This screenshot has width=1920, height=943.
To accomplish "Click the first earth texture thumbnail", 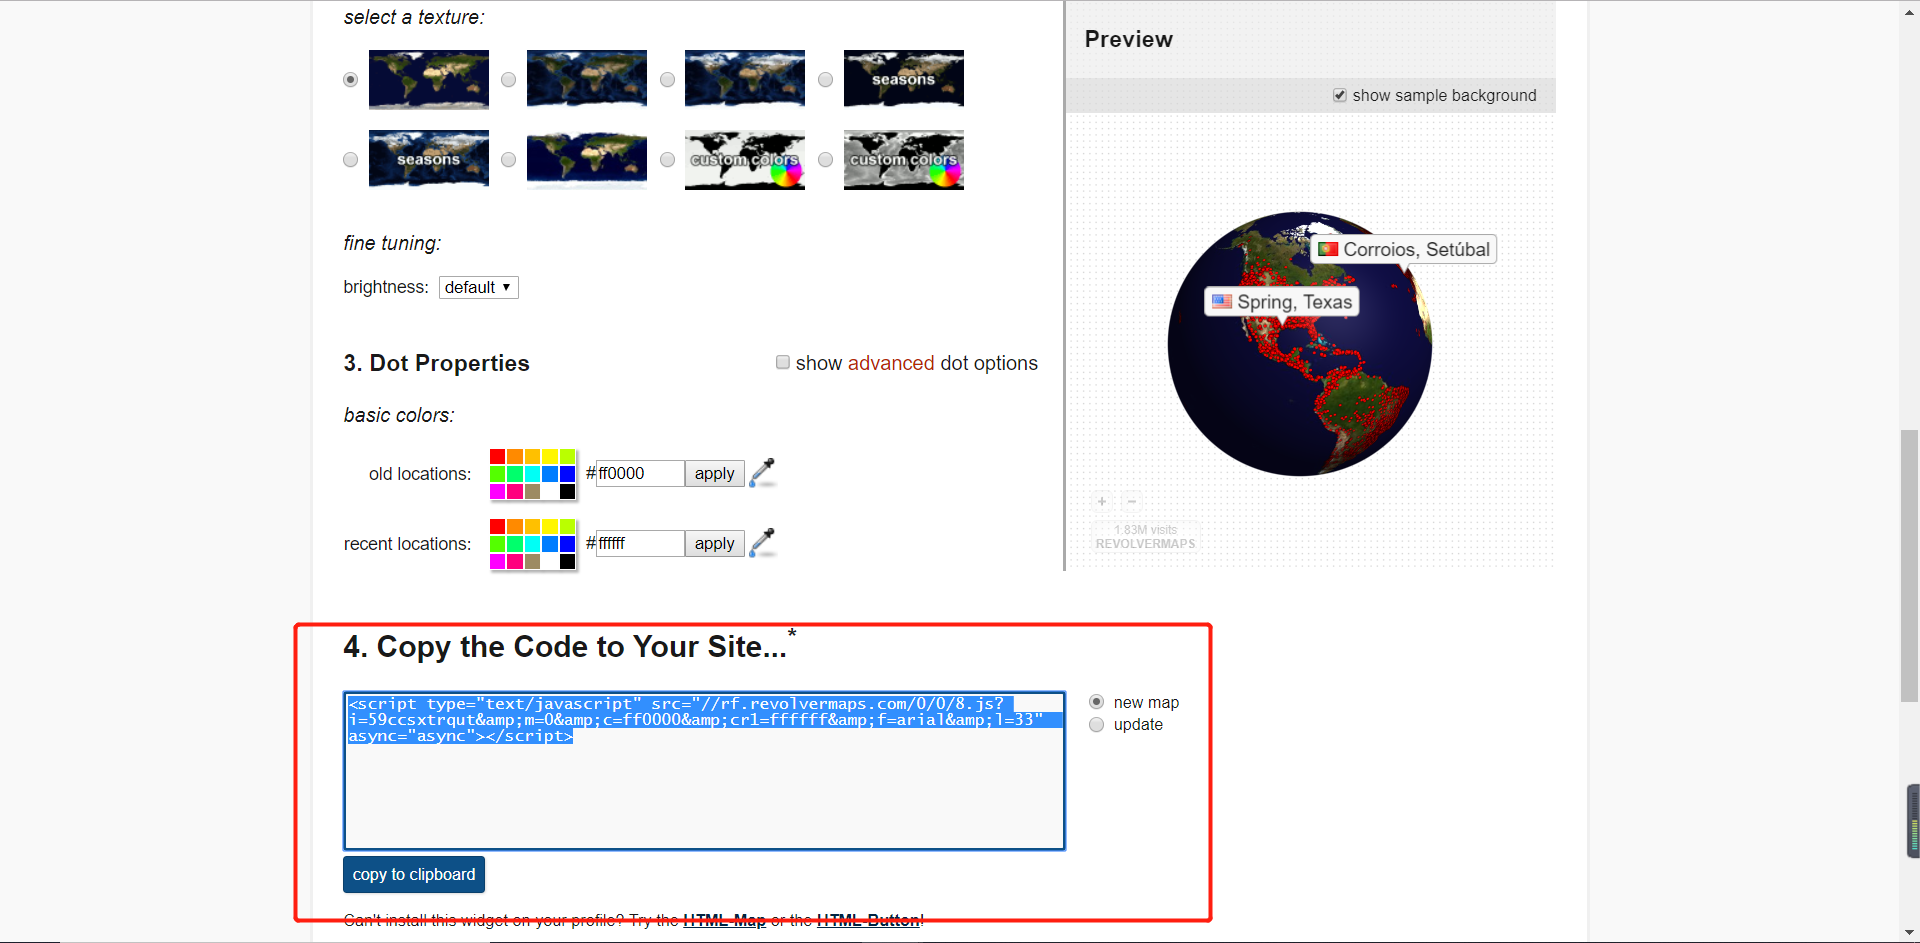I will click(429, 79).
